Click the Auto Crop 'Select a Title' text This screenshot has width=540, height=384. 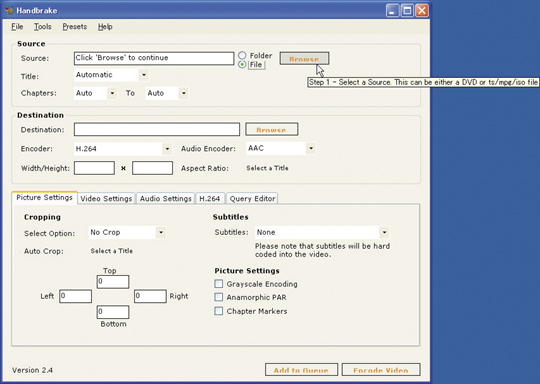[112, 251]
